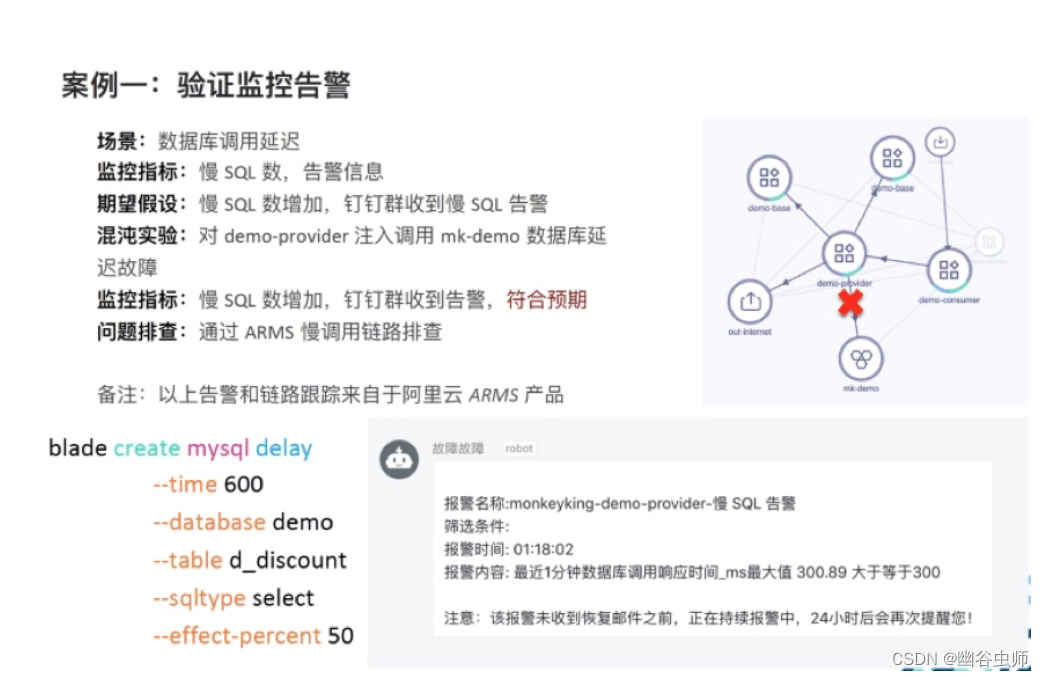The image size is (1044, 677).
Task: Click the --table d_discount parameter
Action: pyautogui.click(x=250, y=561)
